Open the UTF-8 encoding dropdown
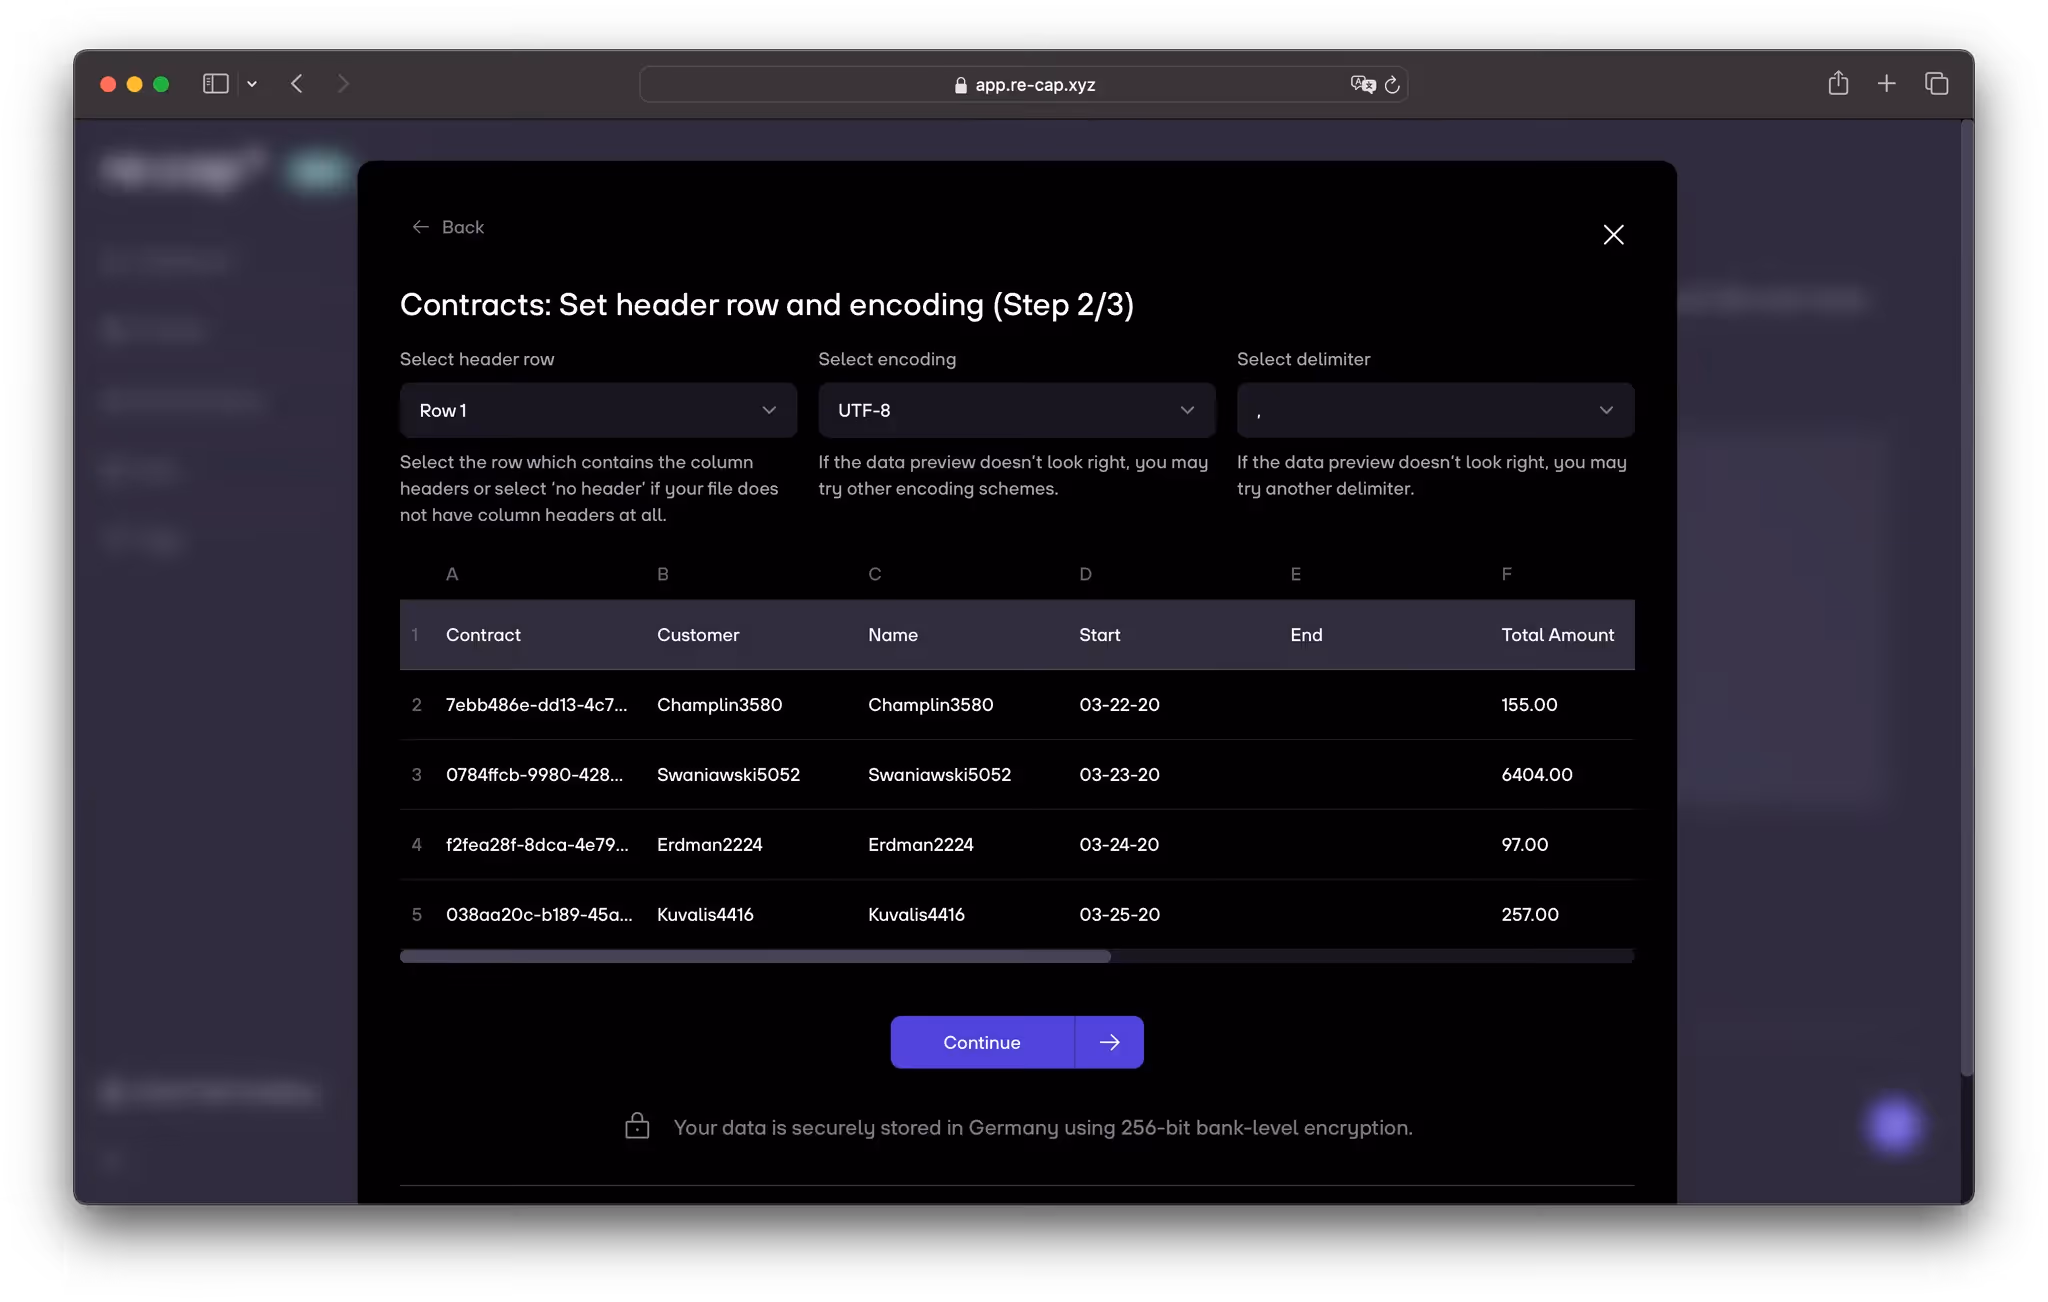This screenshot has height=1302, width=2048. (1016, 410)
